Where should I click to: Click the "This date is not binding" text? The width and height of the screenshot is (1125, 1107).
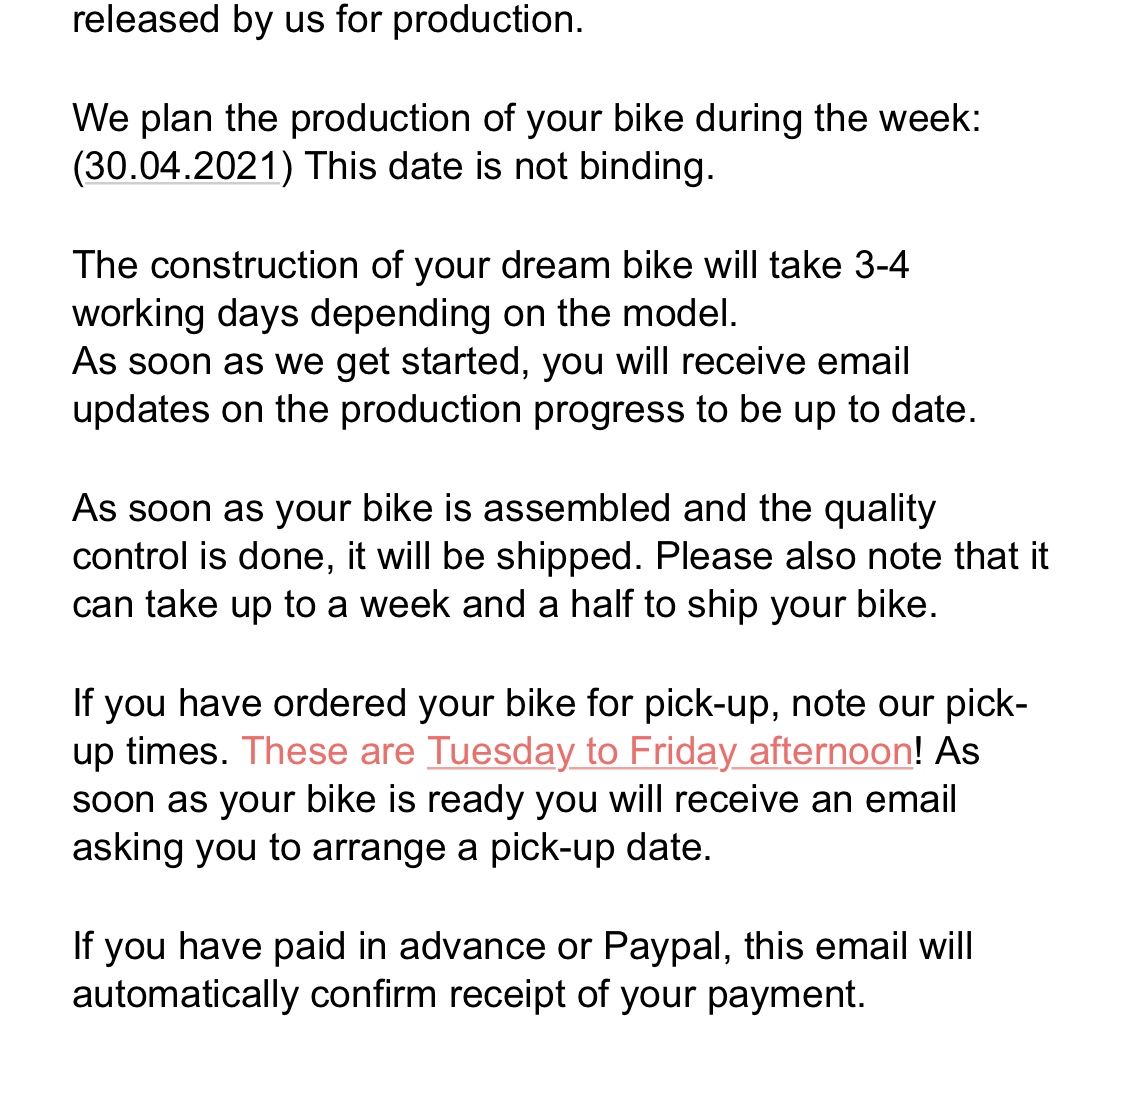[509, 166]
